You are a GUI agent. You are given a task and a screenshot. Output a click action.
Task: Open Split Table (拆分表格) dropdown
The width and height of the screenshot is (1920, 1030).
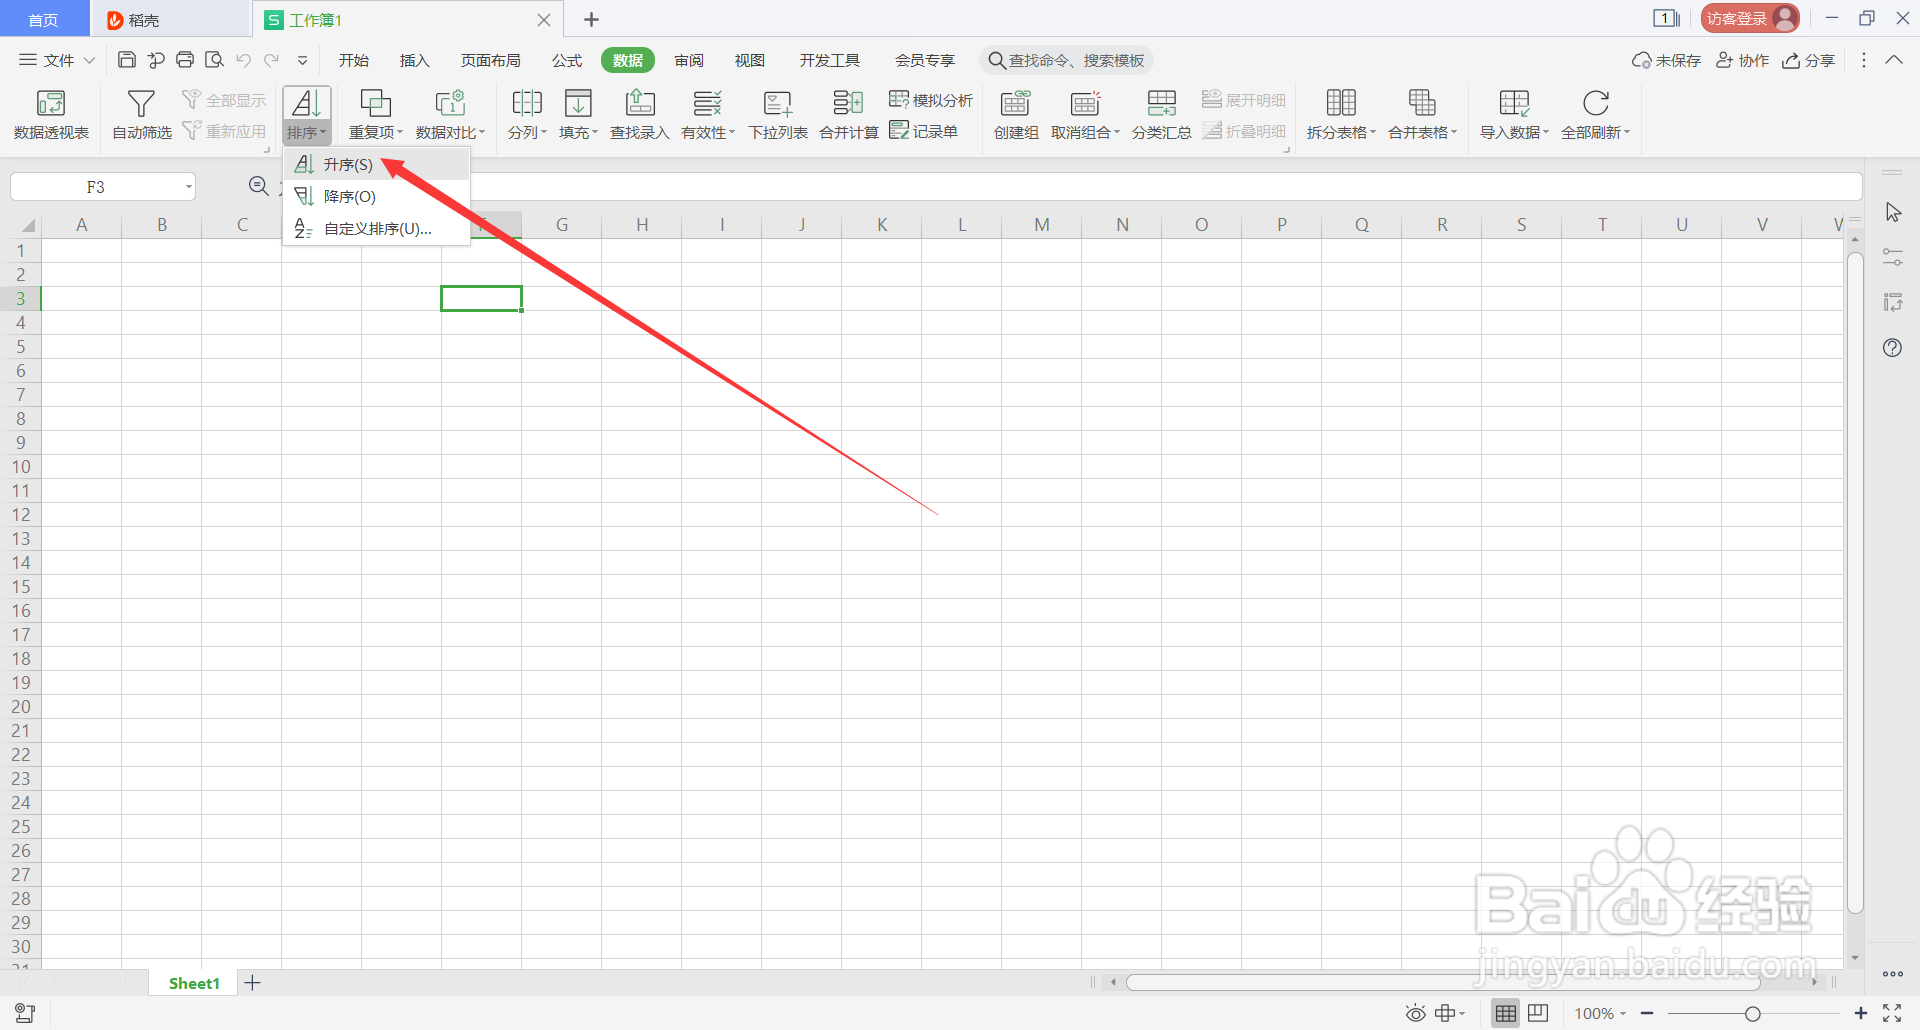[x=1341, y=114]
